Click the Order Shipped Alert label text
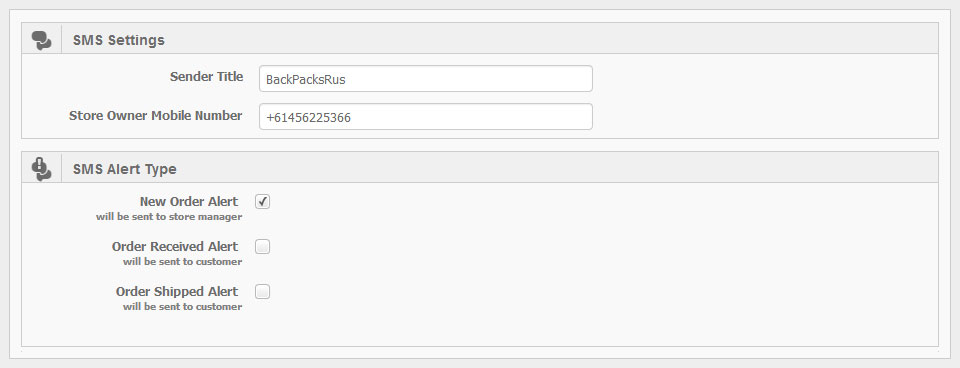960x368 pixels. (177, 291)
